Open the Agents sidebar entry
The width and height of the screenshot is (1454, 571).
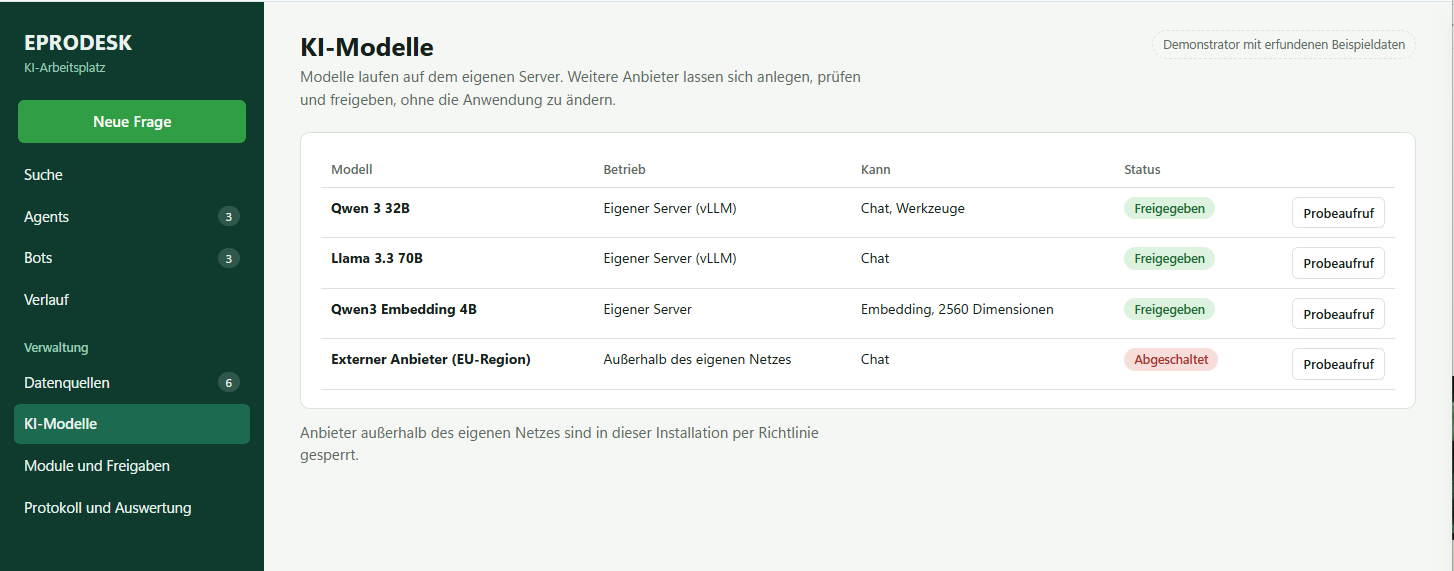[132, 217]
